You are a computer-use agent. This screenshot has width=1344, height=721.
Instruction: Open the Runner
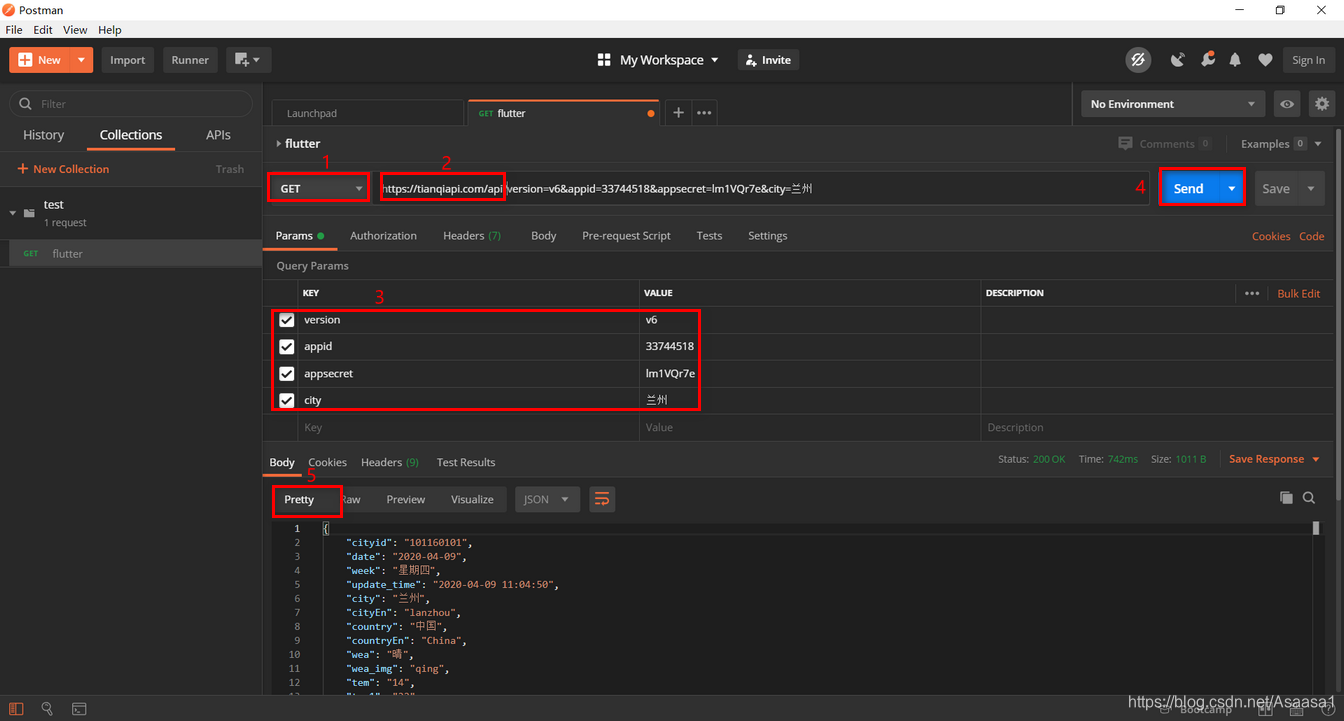pyautogui.click(x=190, y=60)
